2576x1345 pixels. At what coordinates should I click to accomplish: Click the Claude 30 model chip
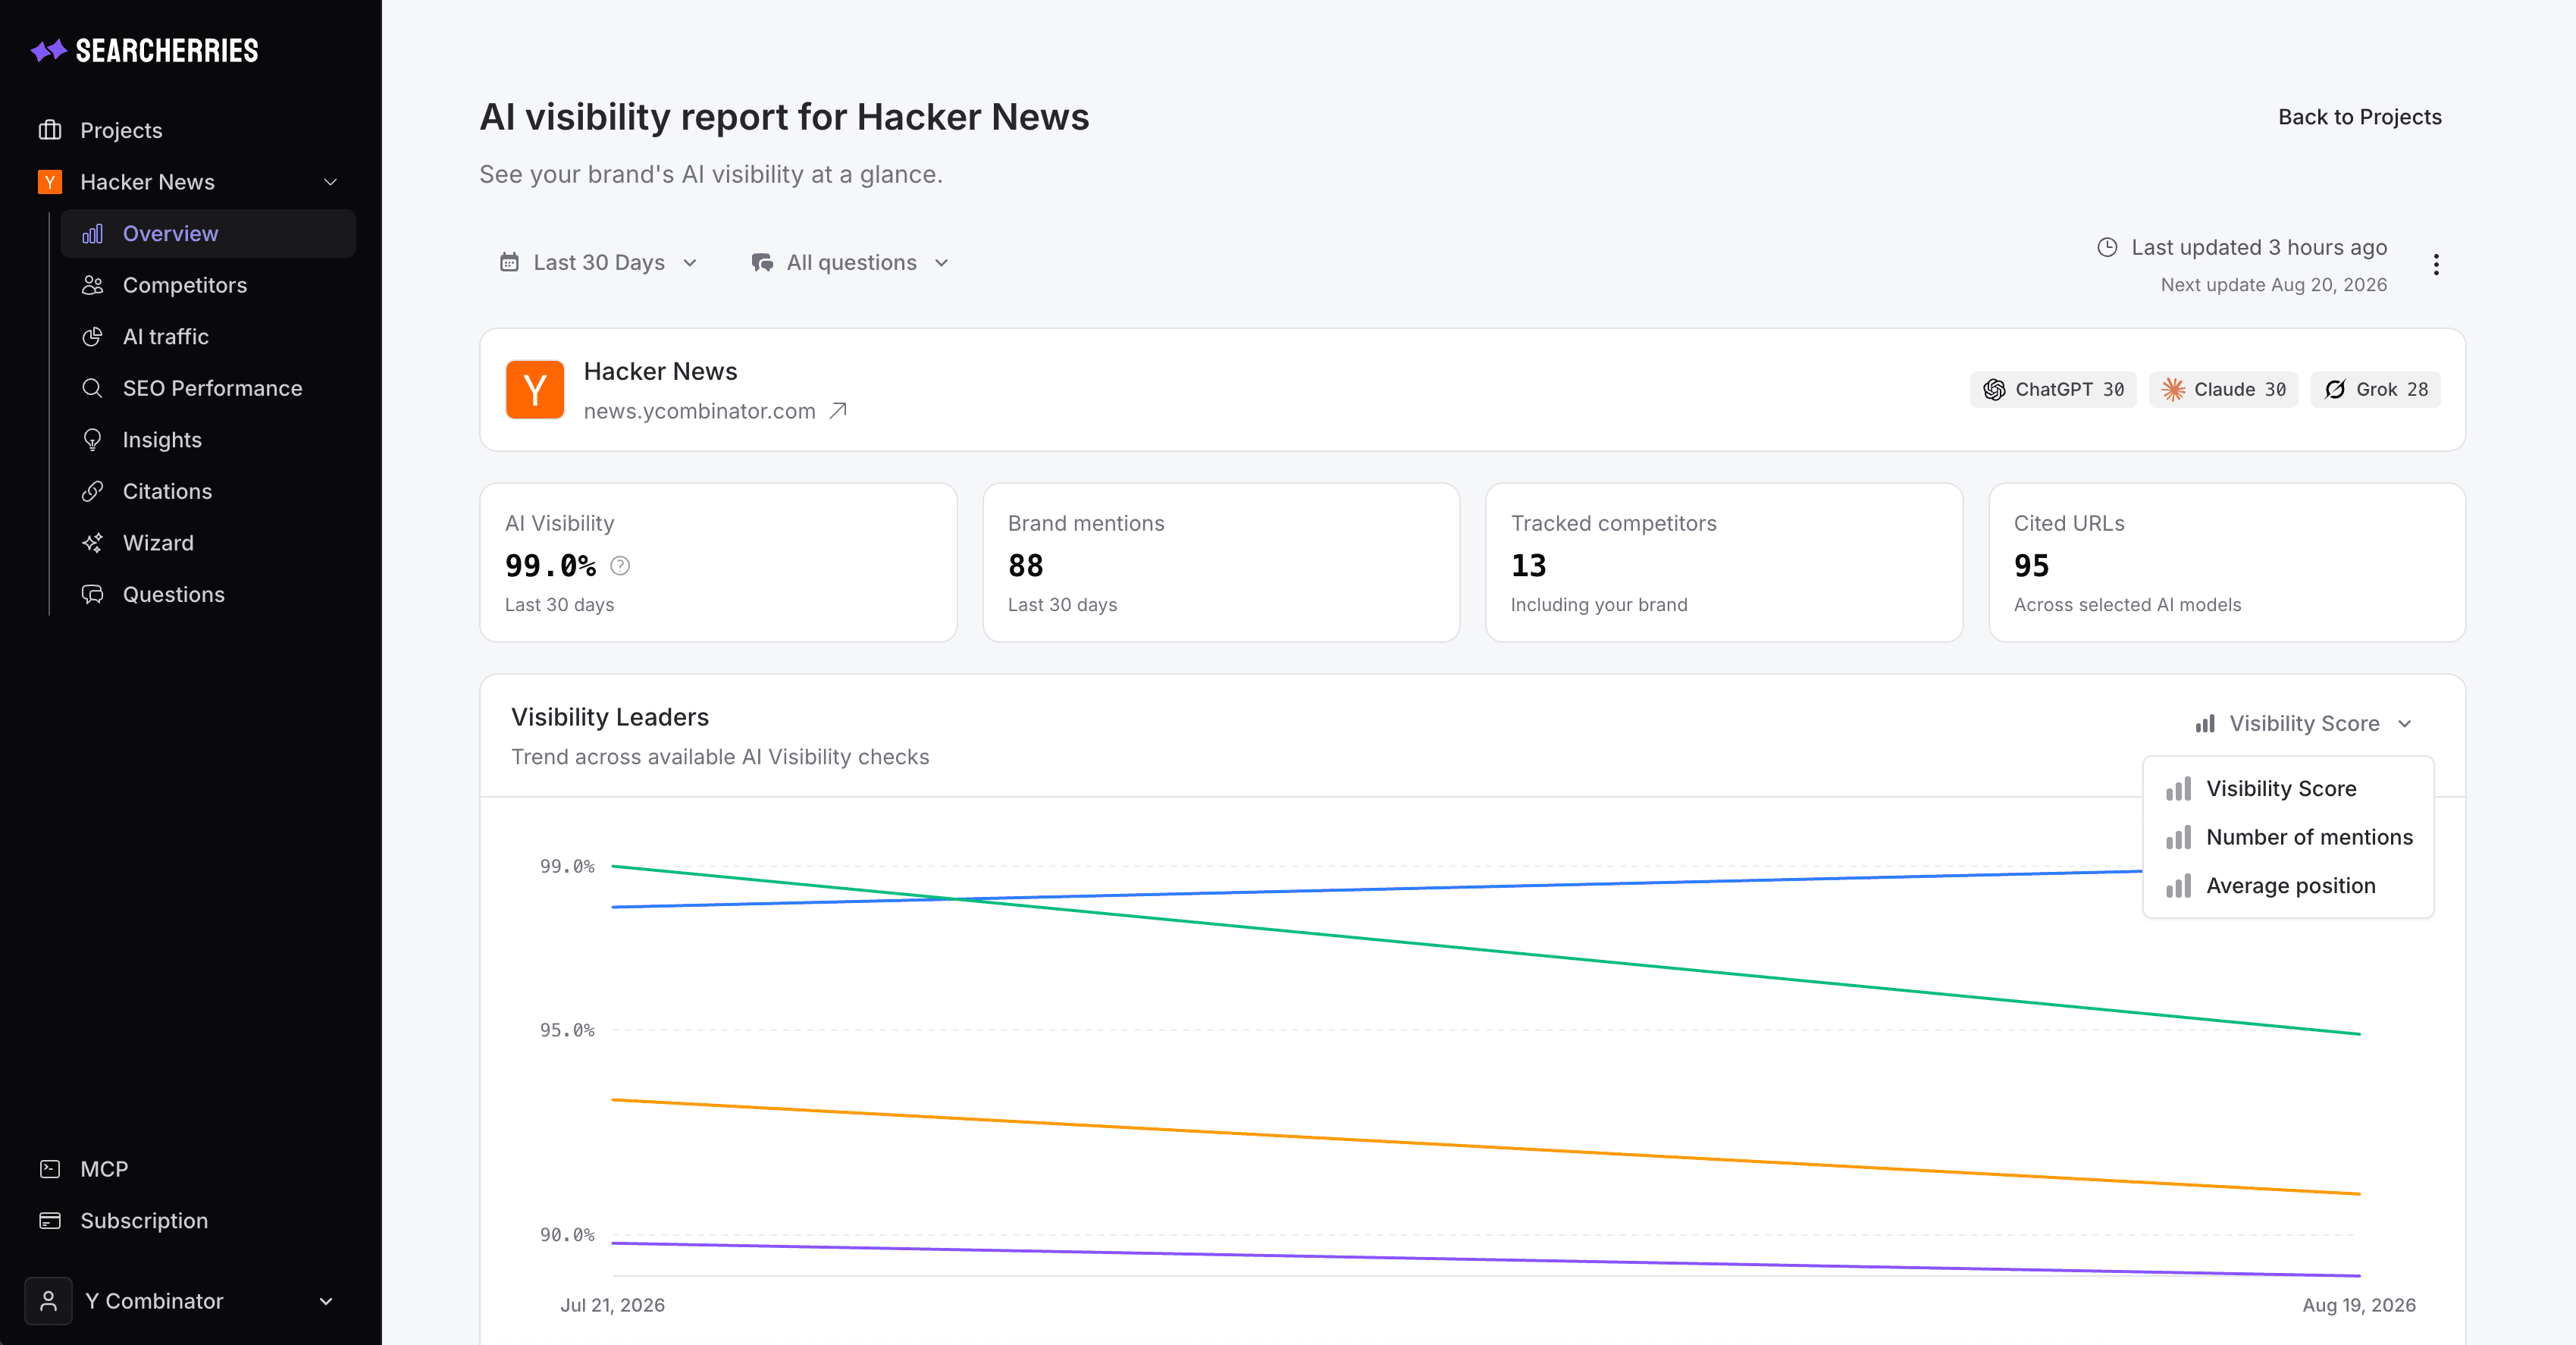coord(2223,389)
